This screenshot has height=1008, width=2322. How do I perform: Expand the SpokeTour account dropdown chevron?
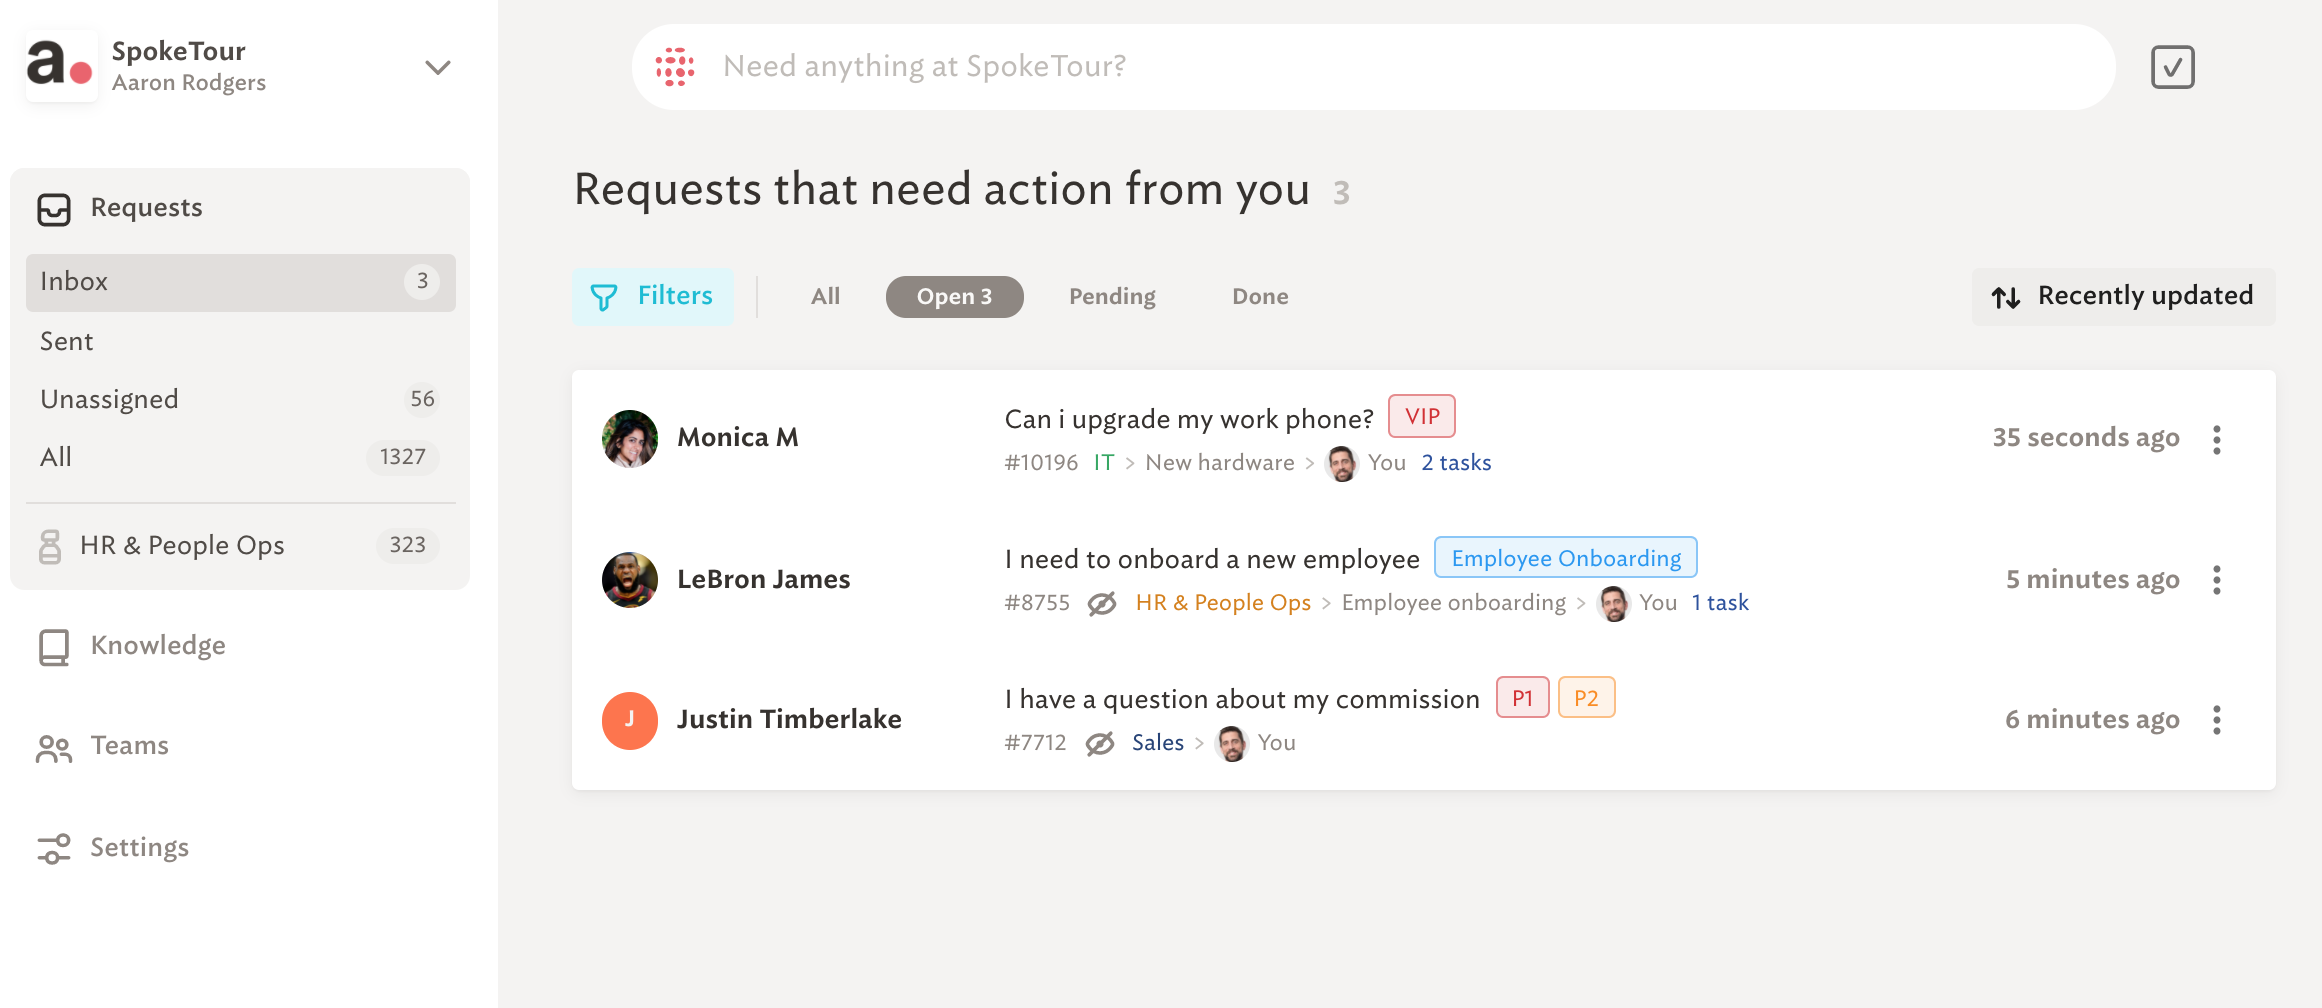[x=438, y=68]
